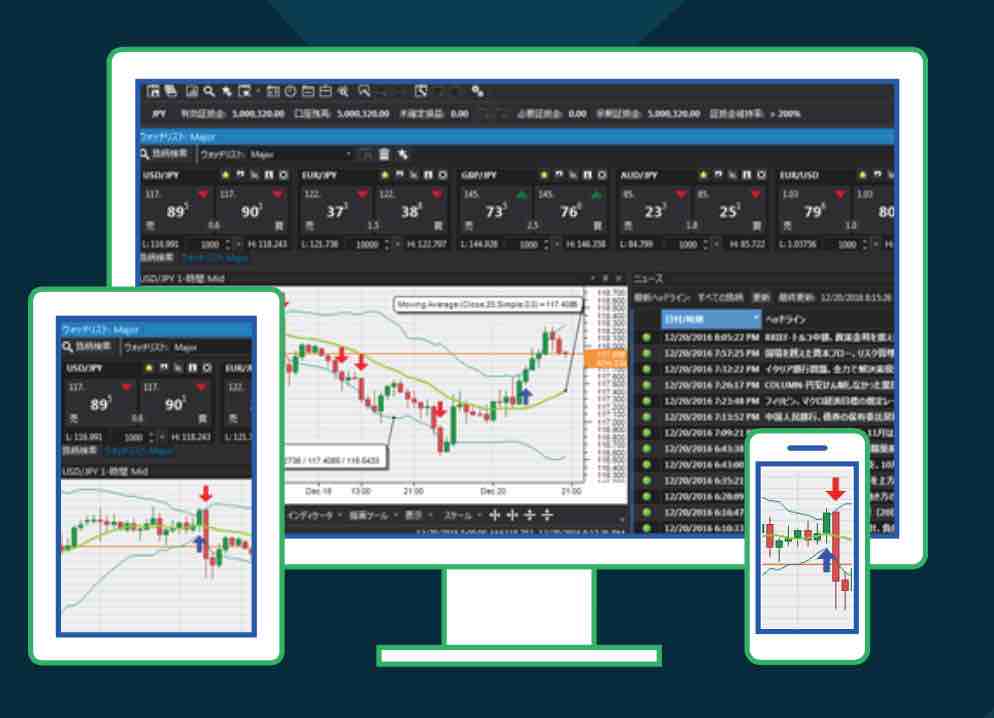This screenshot has height=718, width=994.
Task: Open the インディケータ dropdown under chart
Action: pyautogui.click(x=312, y=515)
